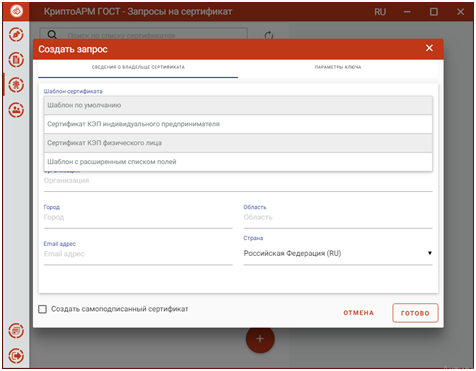Click the exit icon at sidebar bottom

tap(16, 356)
